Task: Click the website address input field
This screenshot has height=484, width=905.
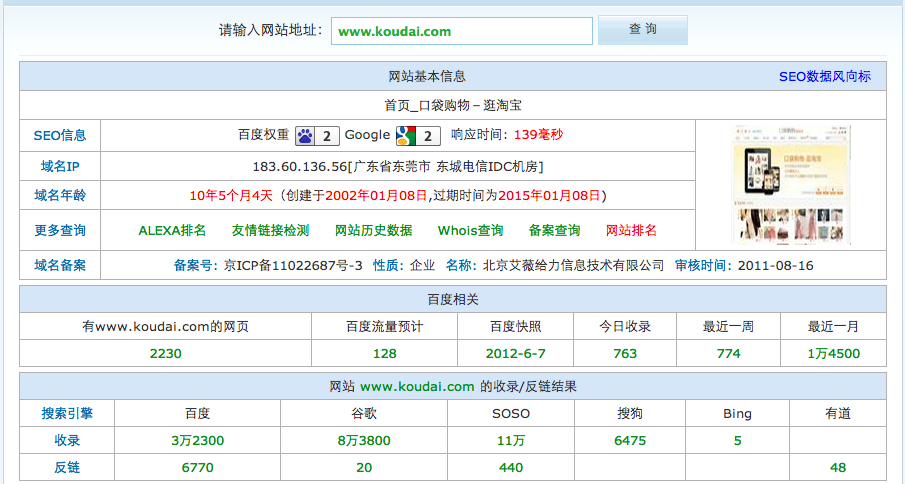Action: pos(462,31)
